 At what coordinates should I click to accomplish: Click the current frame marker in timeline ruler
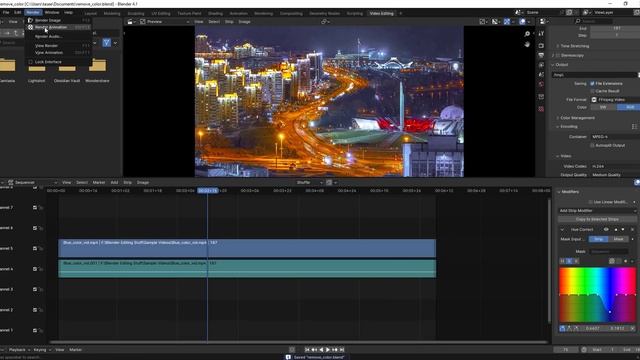coord(208,191)
